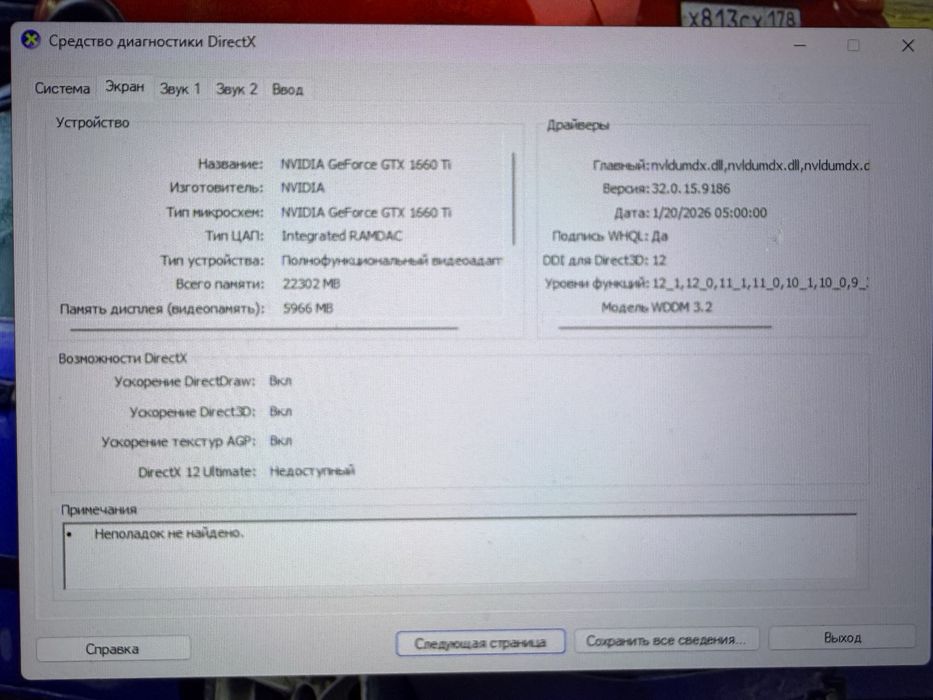Image resolution: width=933 pixels, height=700 pixels.
Task: Select the Название value NVIDIA GeForce GTX 1660 Ti
Action: pyautogui.click(x=366, y=164)
